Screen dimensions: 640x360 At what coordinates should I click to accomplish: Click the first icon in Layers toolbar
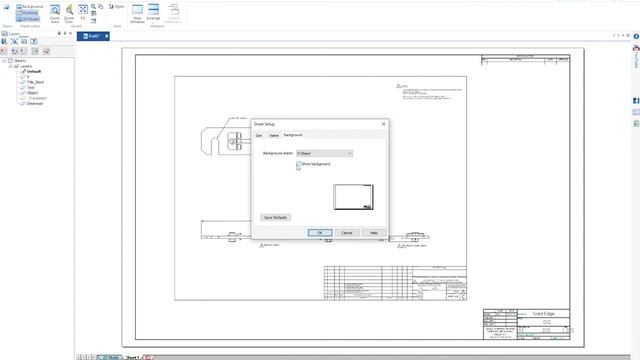pos(4,41)
